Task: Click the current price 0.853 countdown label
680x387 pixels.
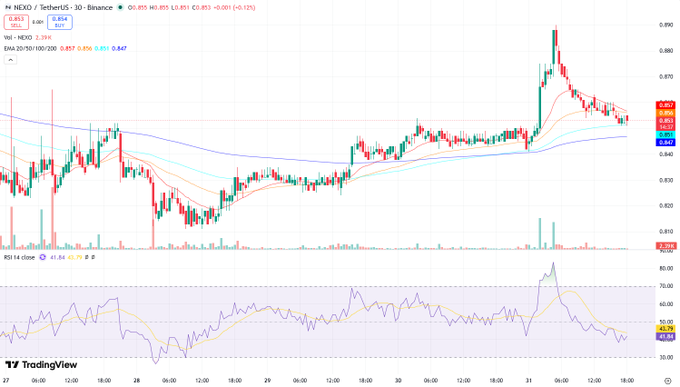Action: pos(666,124)
